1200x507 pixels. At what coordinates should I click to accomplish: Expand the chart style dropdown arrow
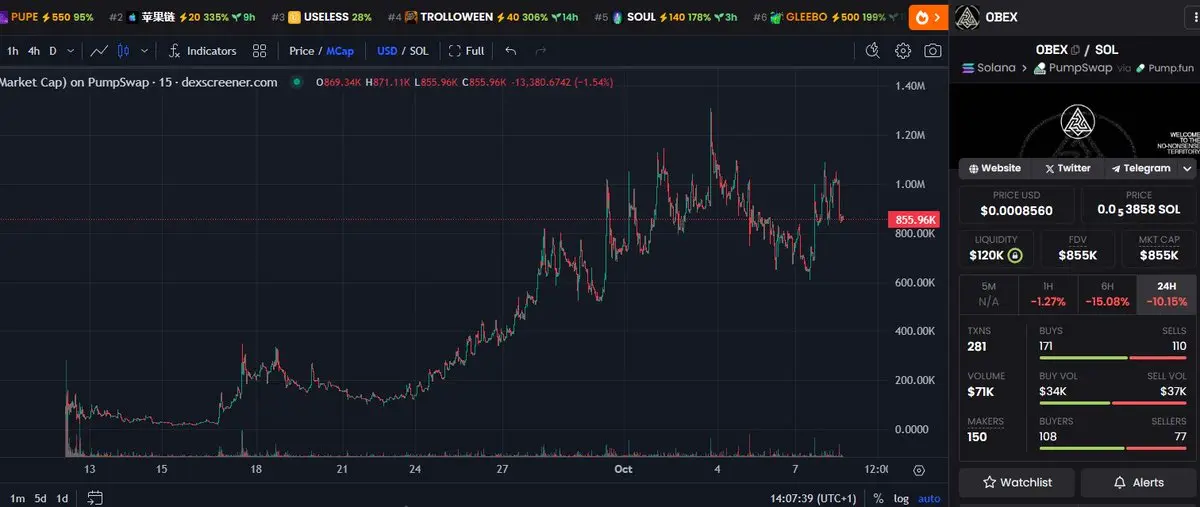(145, 51)
